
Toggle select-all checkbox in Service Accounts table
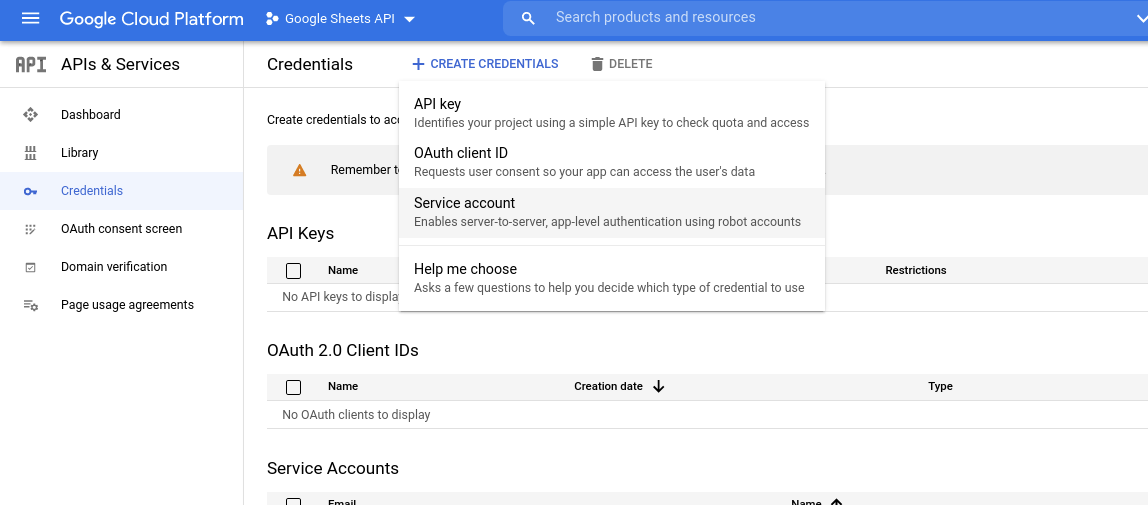point(294,502)
